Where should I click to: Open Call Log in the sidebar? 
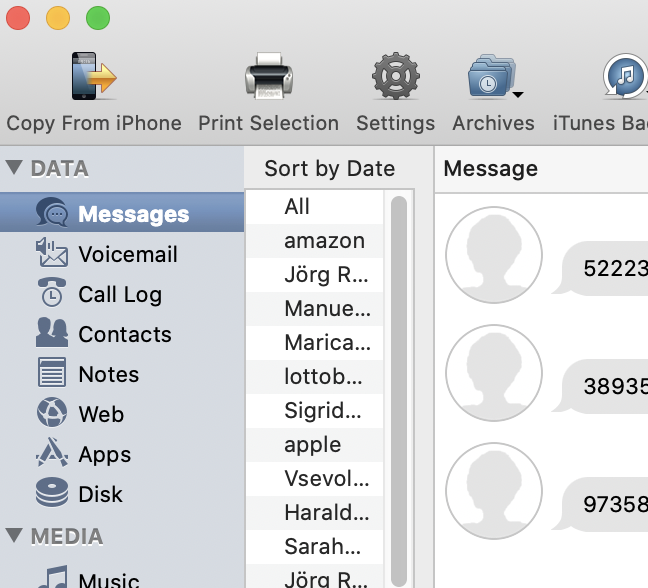click(122, 294)
